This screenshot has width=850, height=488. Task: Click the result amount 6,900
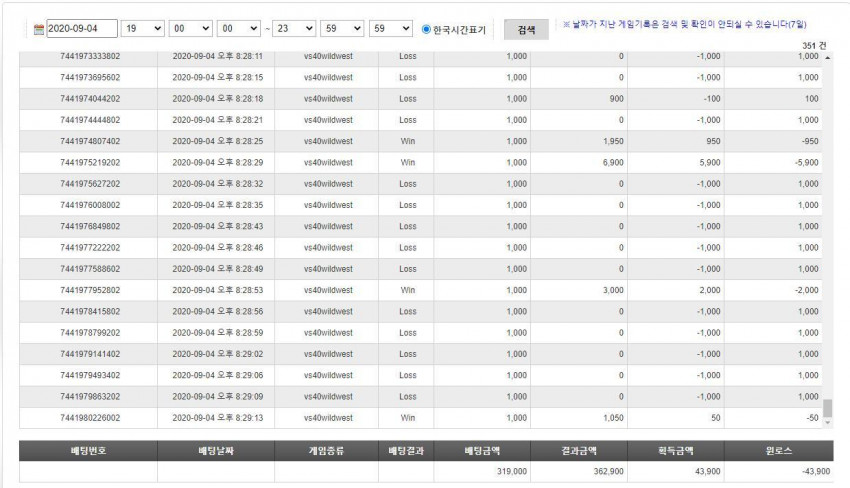[x=613, y=163]
